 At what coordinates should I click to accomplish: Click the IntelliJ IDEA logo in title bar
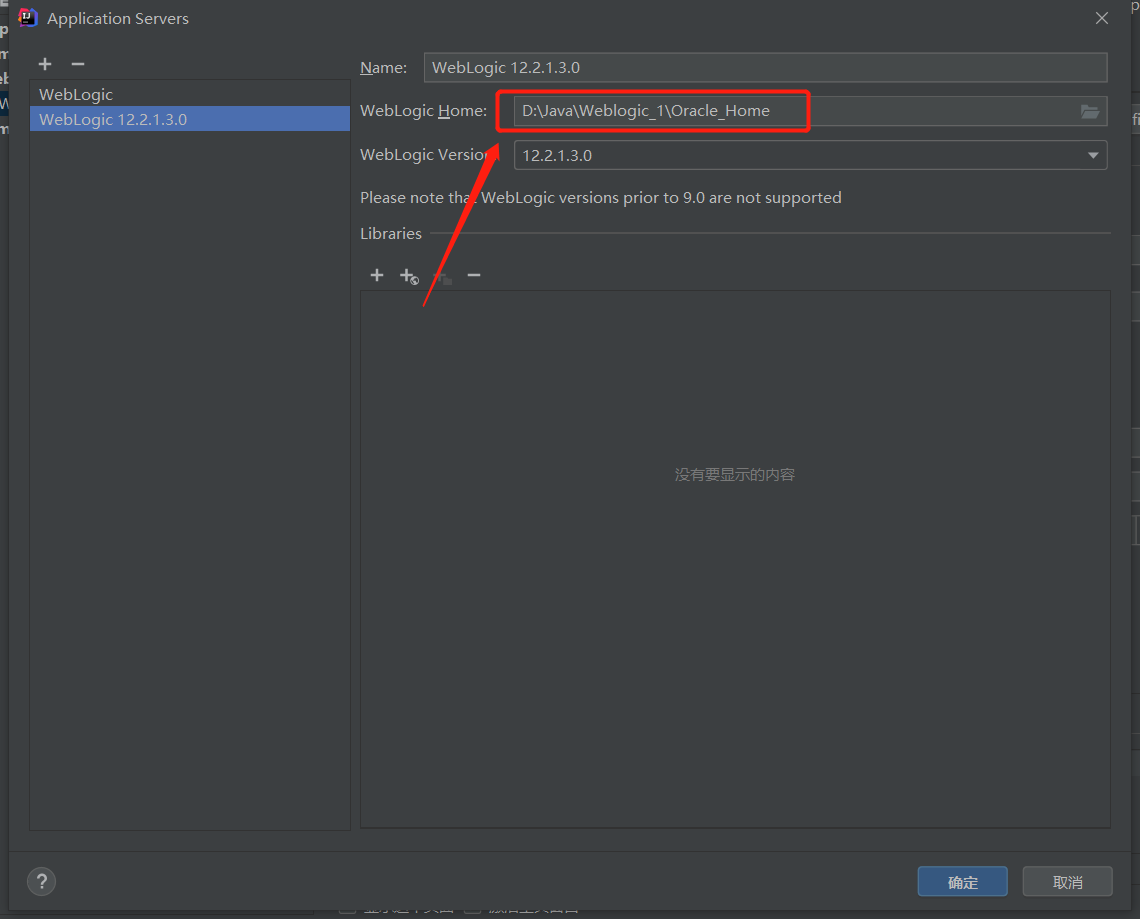click(x=28, y=17)
